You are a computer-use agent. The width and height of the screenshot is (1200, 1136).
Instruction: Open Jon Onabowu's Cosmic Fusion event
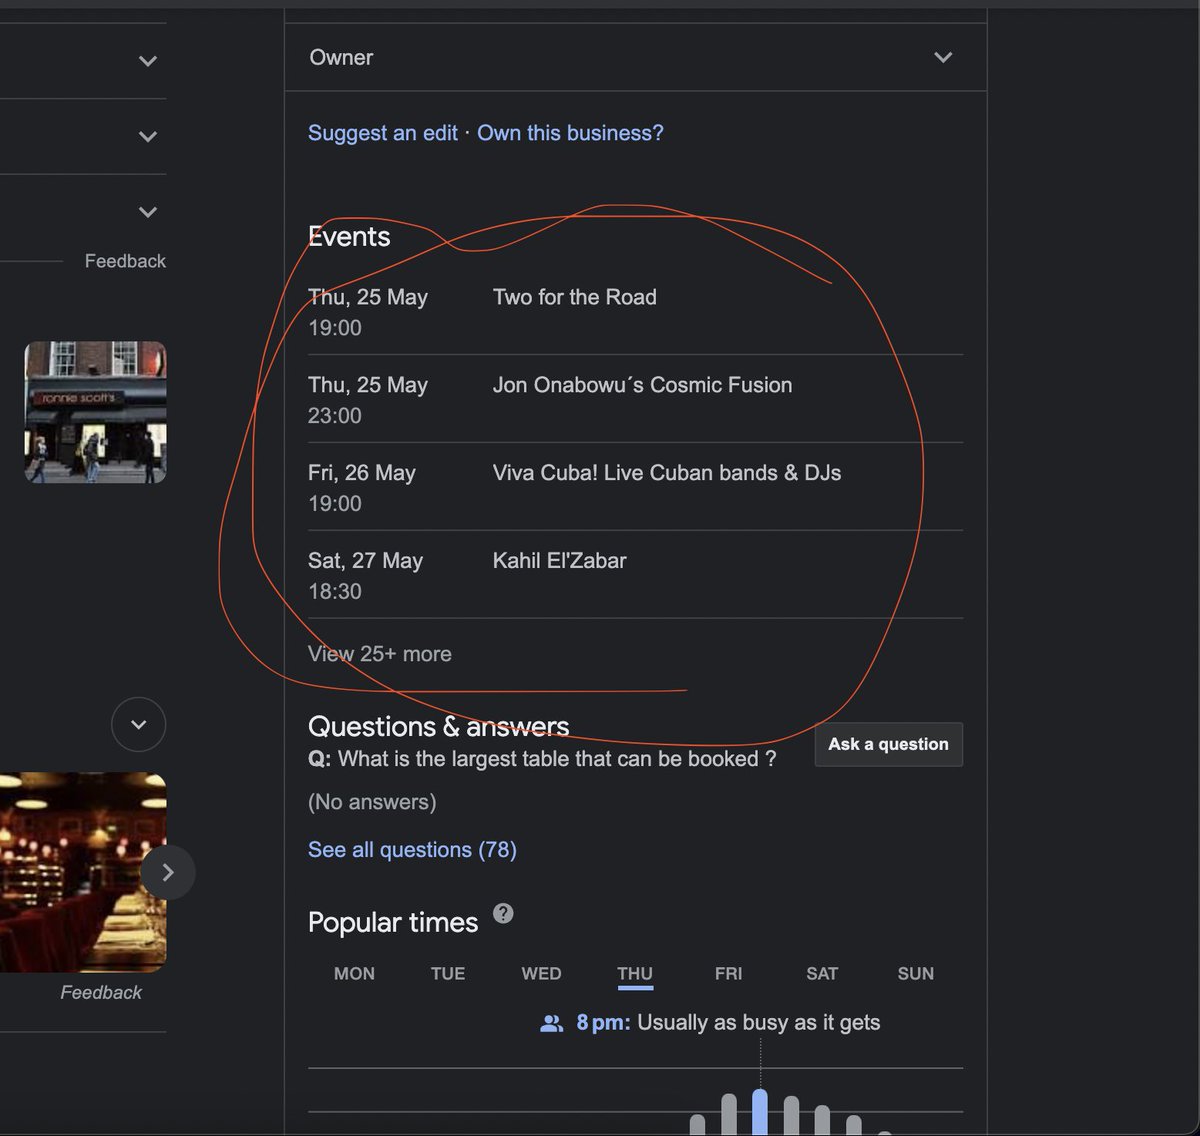point(642,385)
